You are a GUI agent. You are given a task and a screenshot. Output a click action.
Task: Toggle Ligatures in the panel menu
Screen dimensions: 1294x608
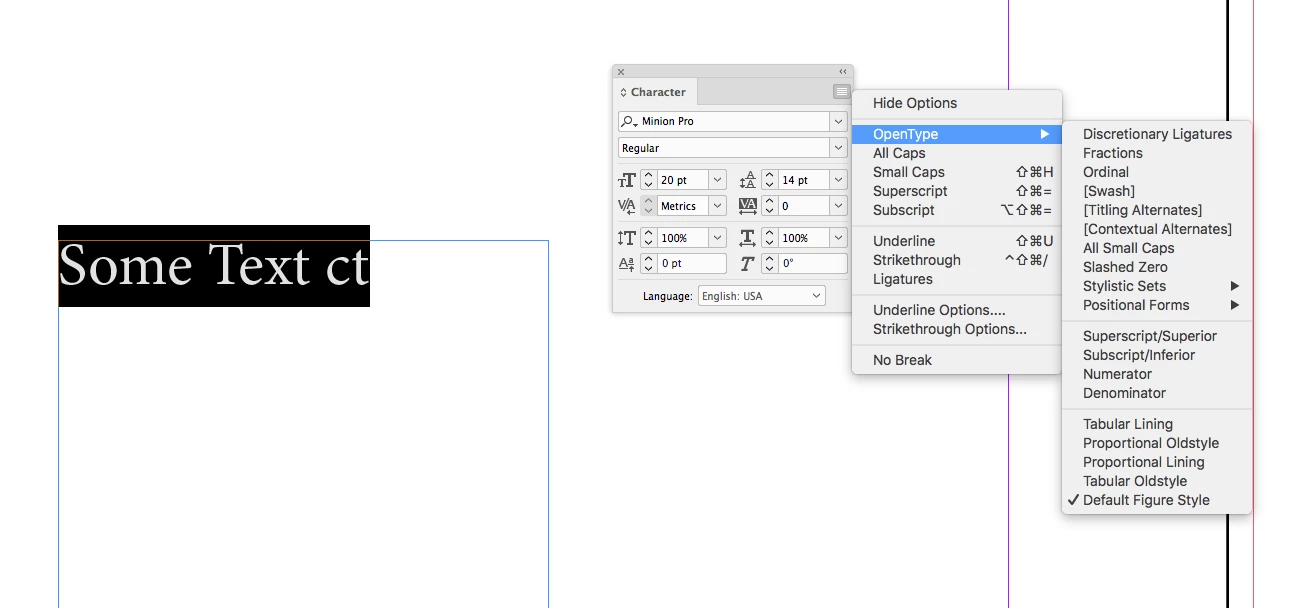pos(956,279)
